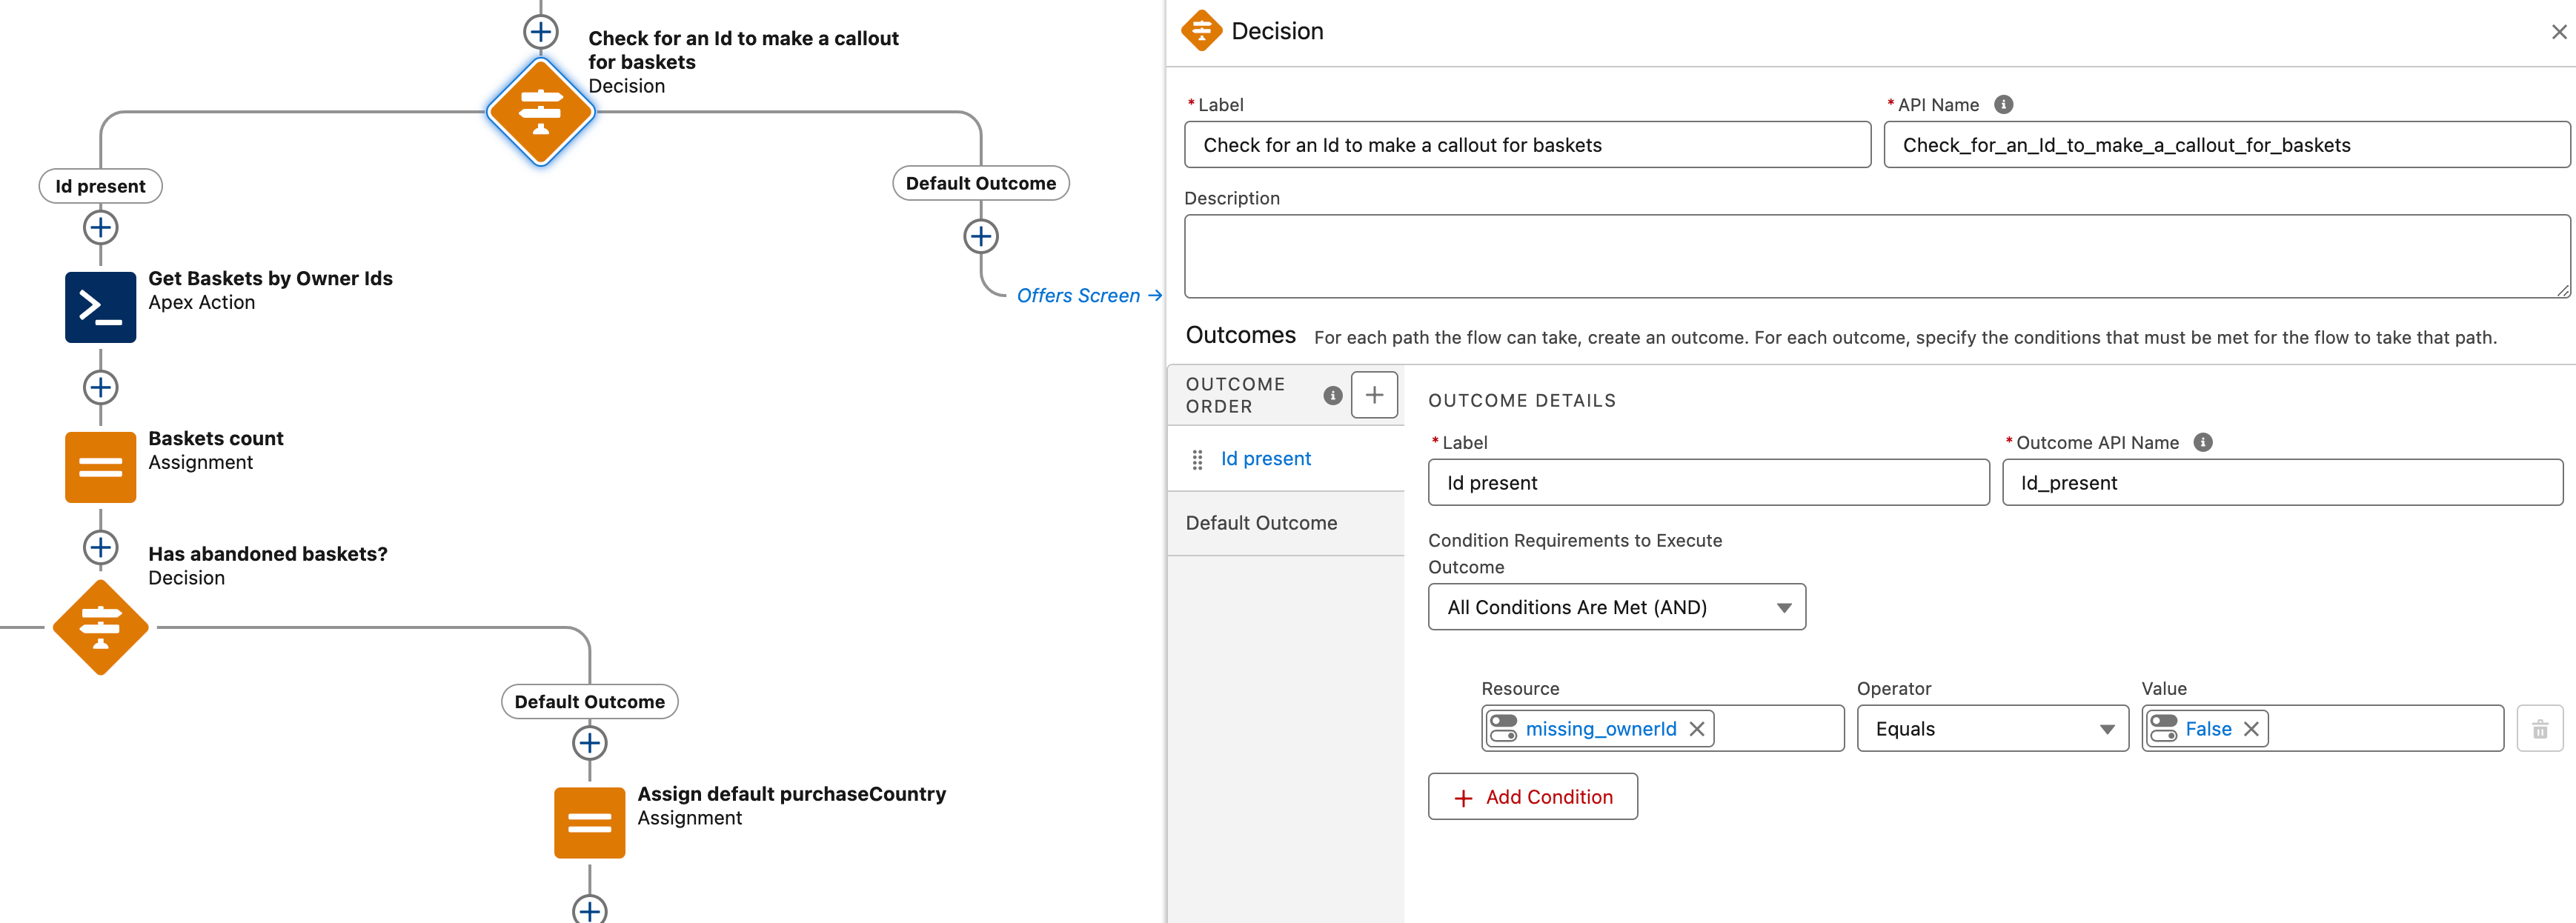The width and height of the screenshot is (2576, 923).
Task: Click the add new outcome plus button
Action: pyautogui.click(x=1373, y=395)
